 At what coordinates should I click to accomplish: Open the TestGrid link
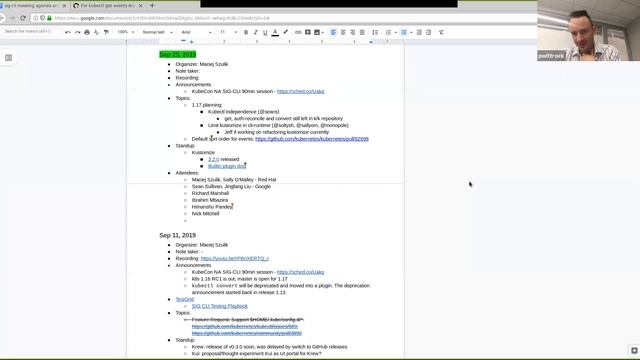point(185,299)
